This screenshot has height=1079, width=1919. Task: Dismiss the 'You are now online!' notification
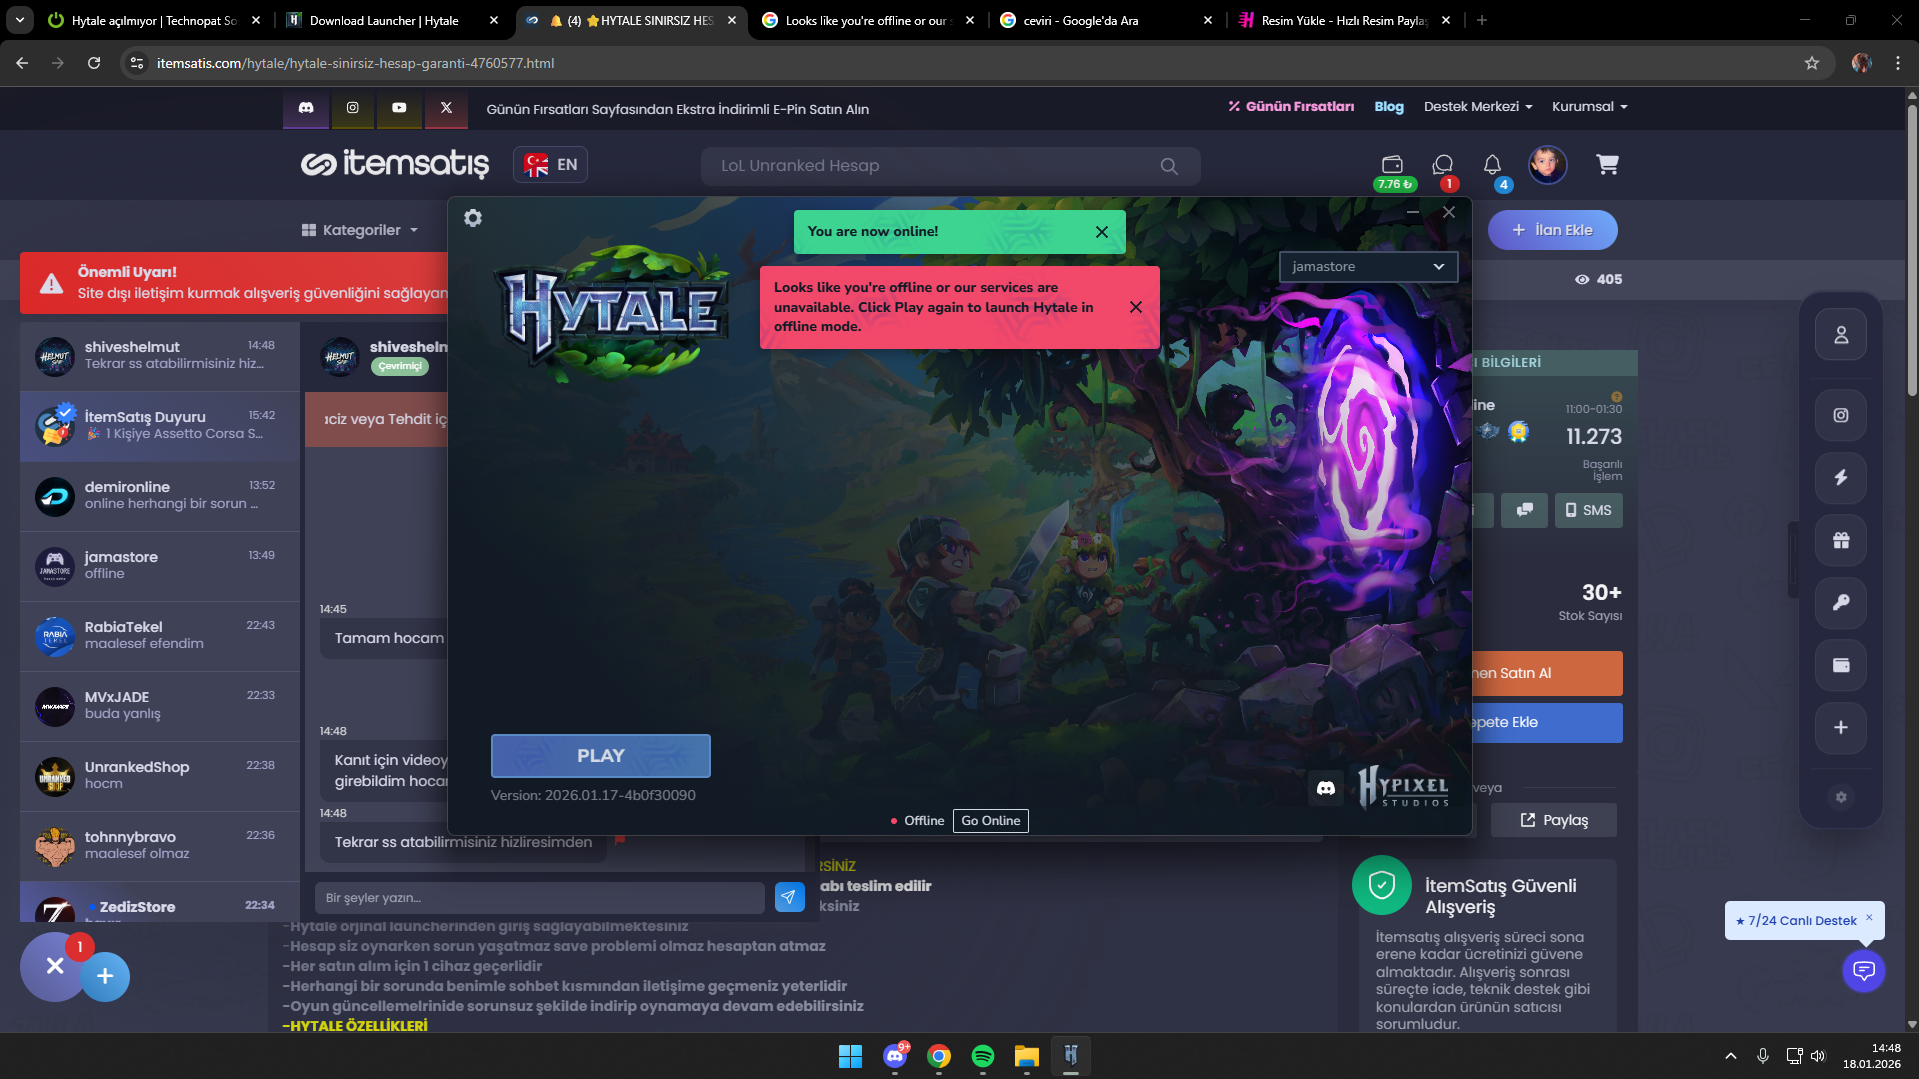pyautogui.click(x=1102, y=232)
